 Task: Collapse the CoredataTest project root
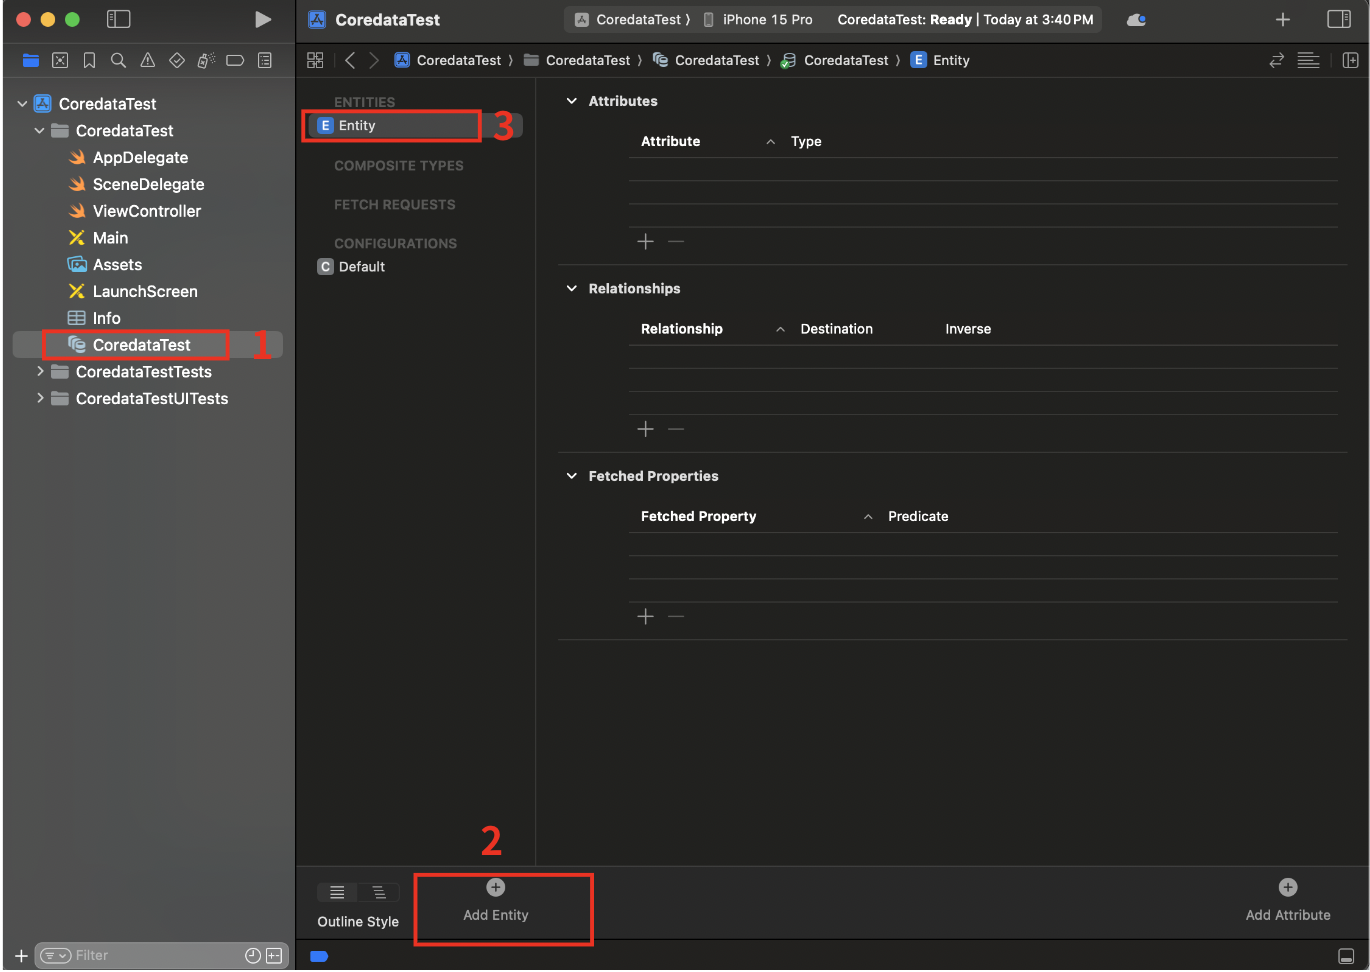(22, 104)
